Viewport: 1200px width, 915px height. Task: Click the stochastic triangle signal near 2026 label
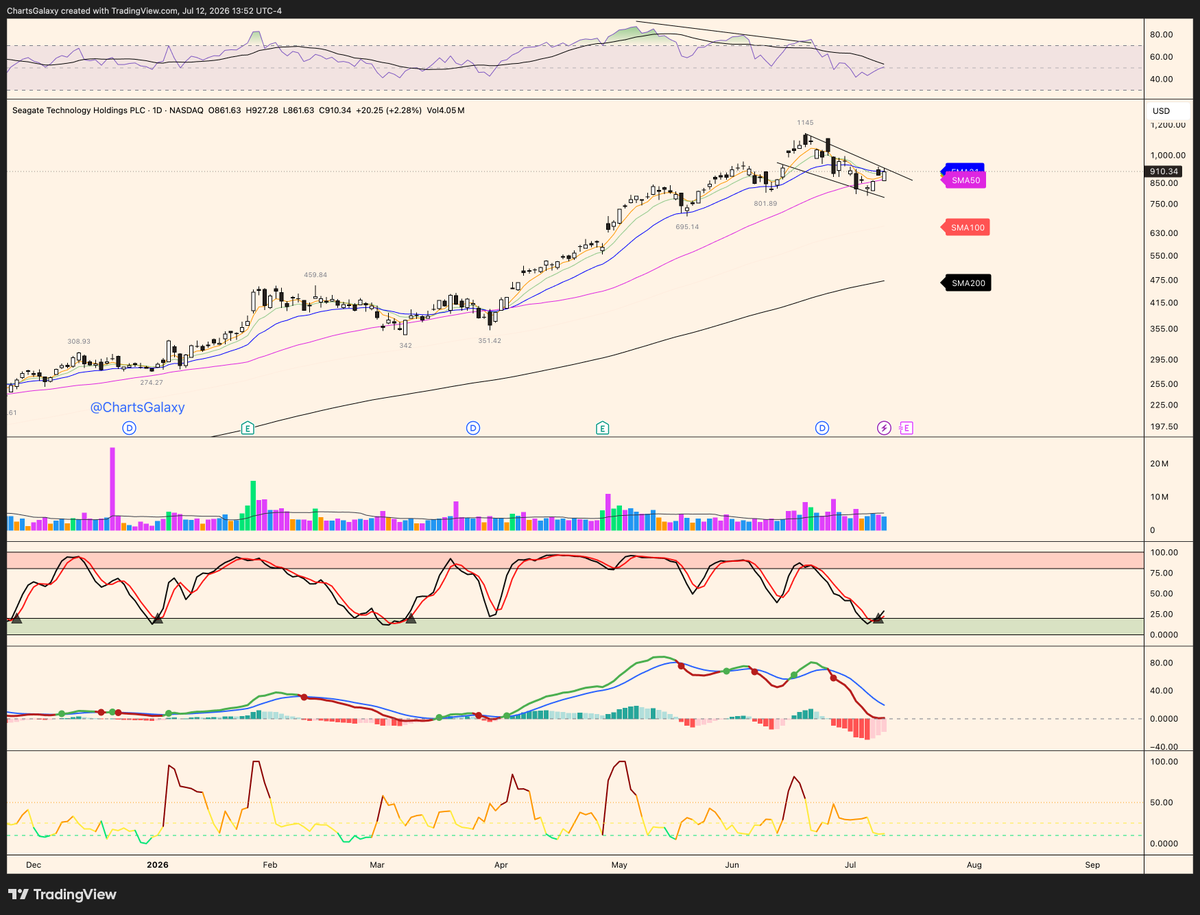(x=157, y=619)
